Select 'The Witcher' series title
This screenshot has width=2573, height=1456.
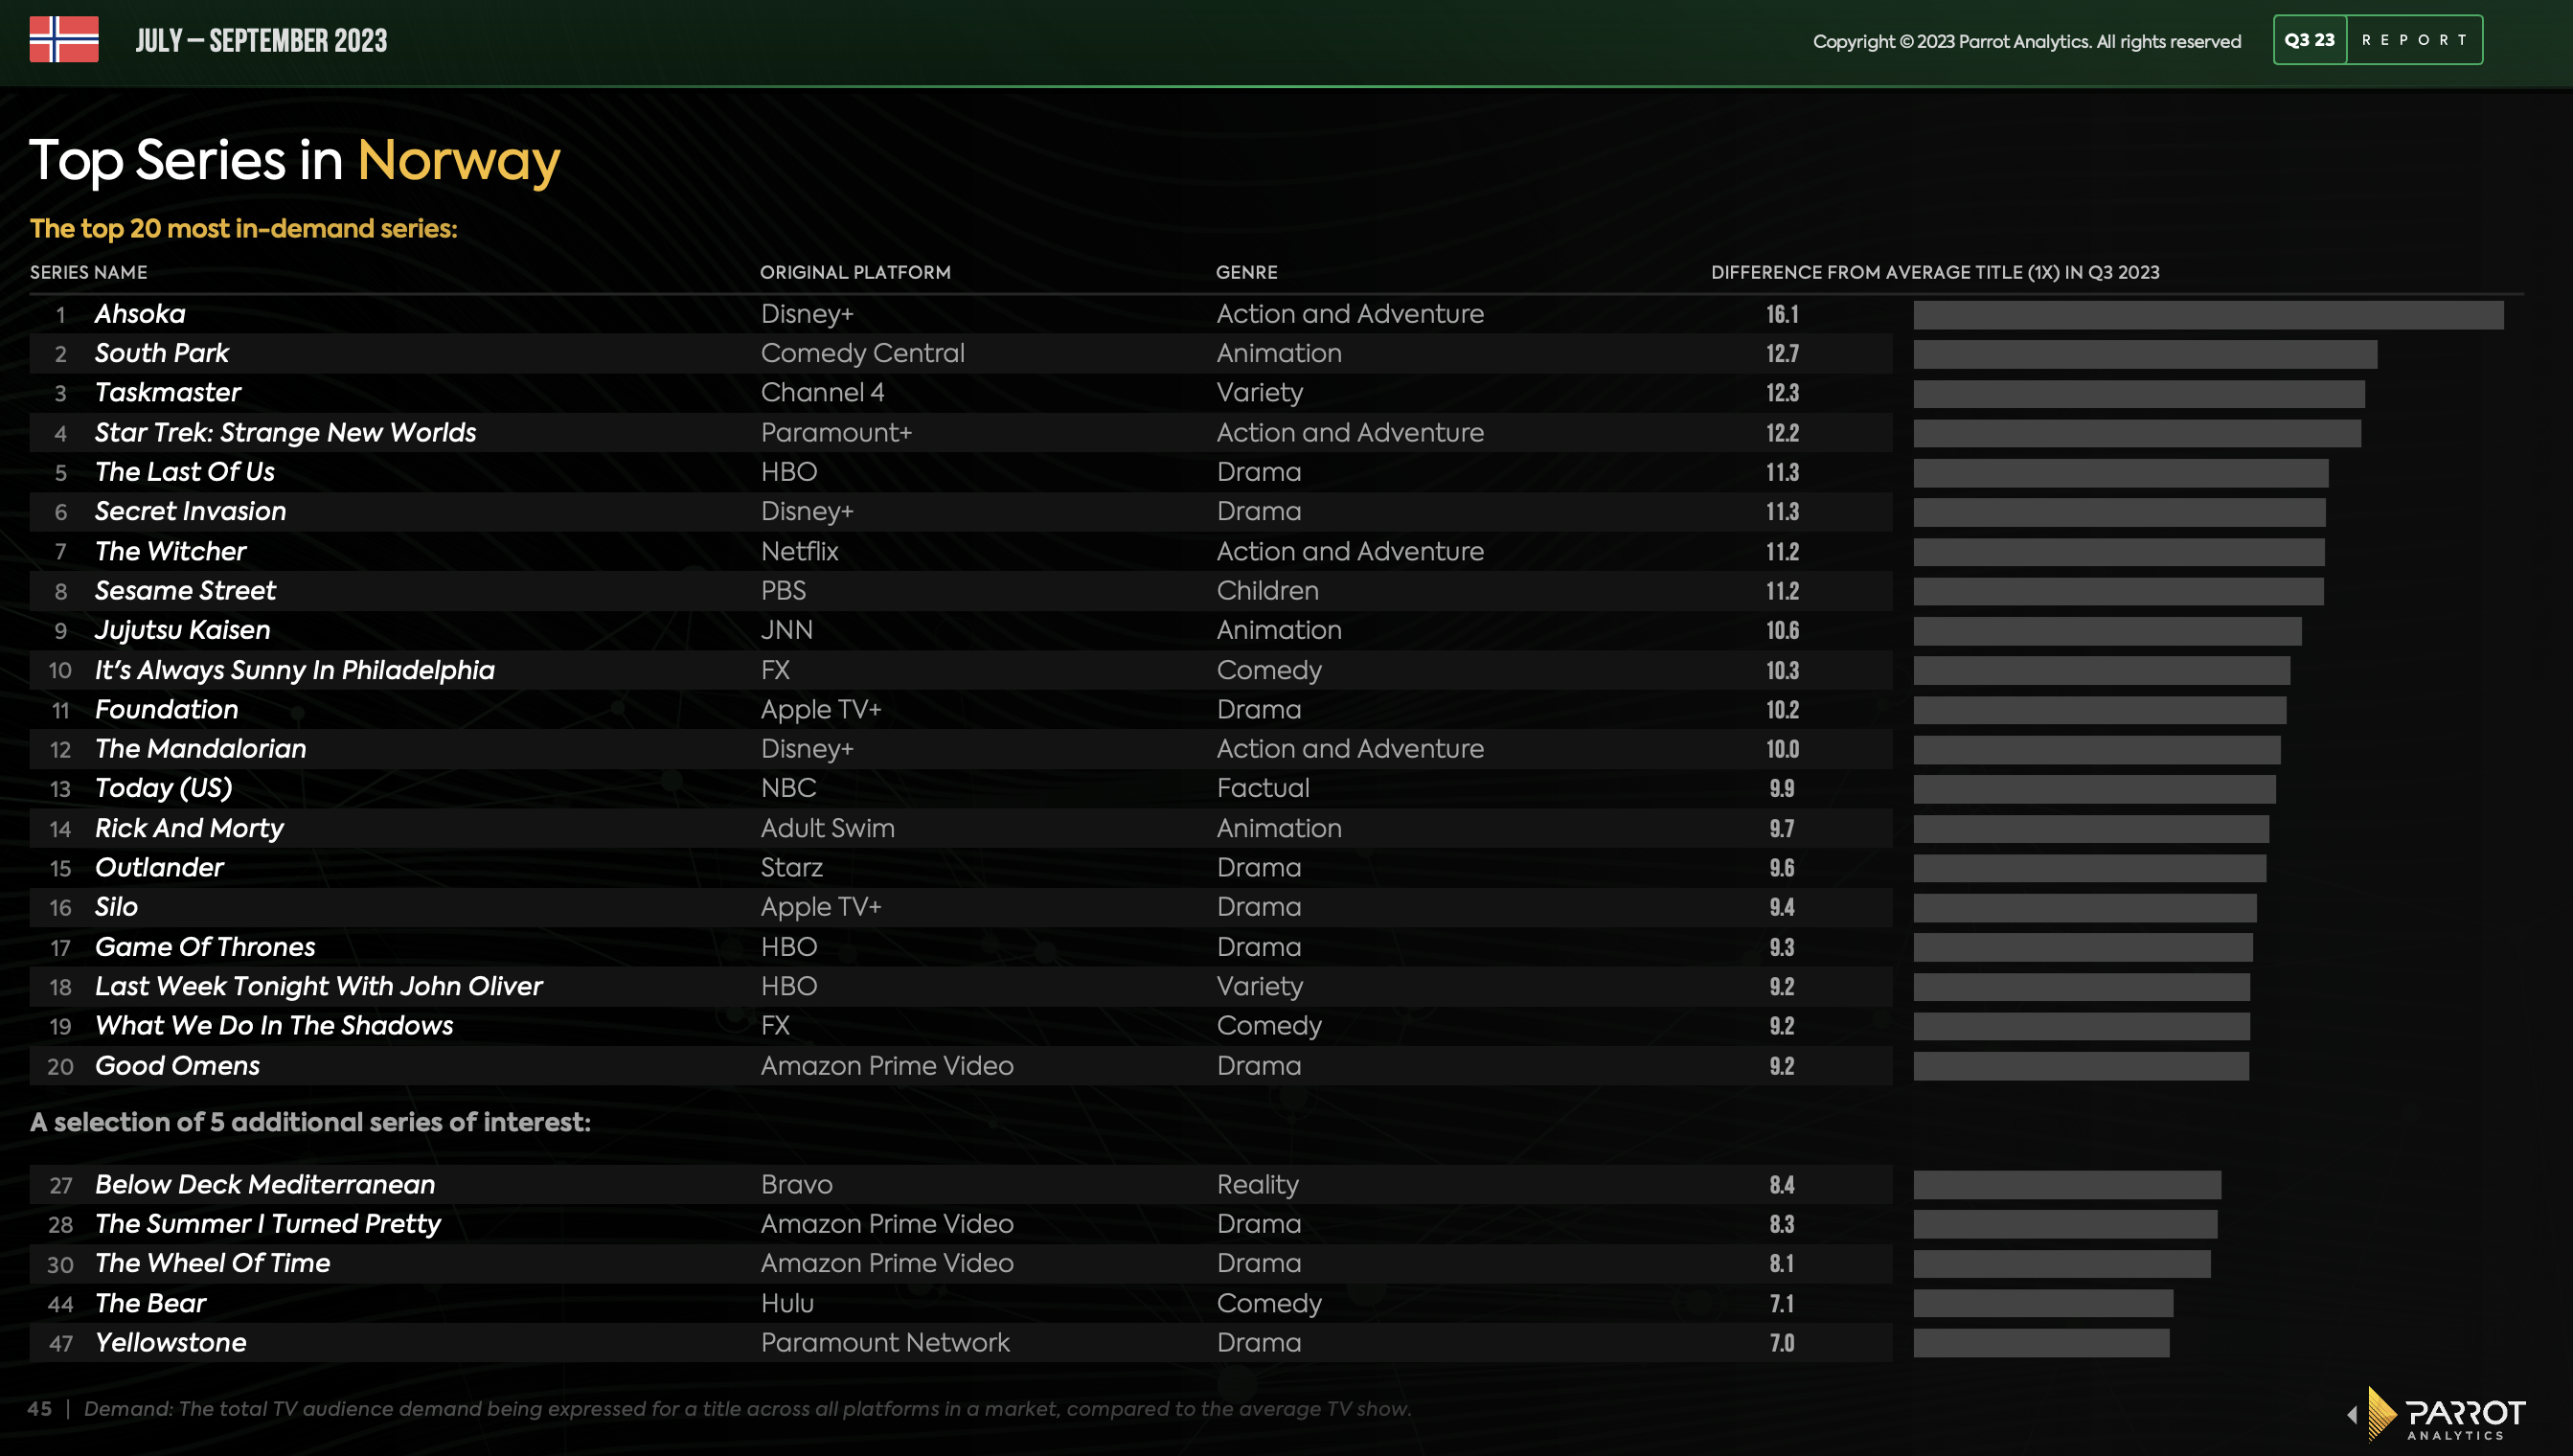click(x=170, y=551)
